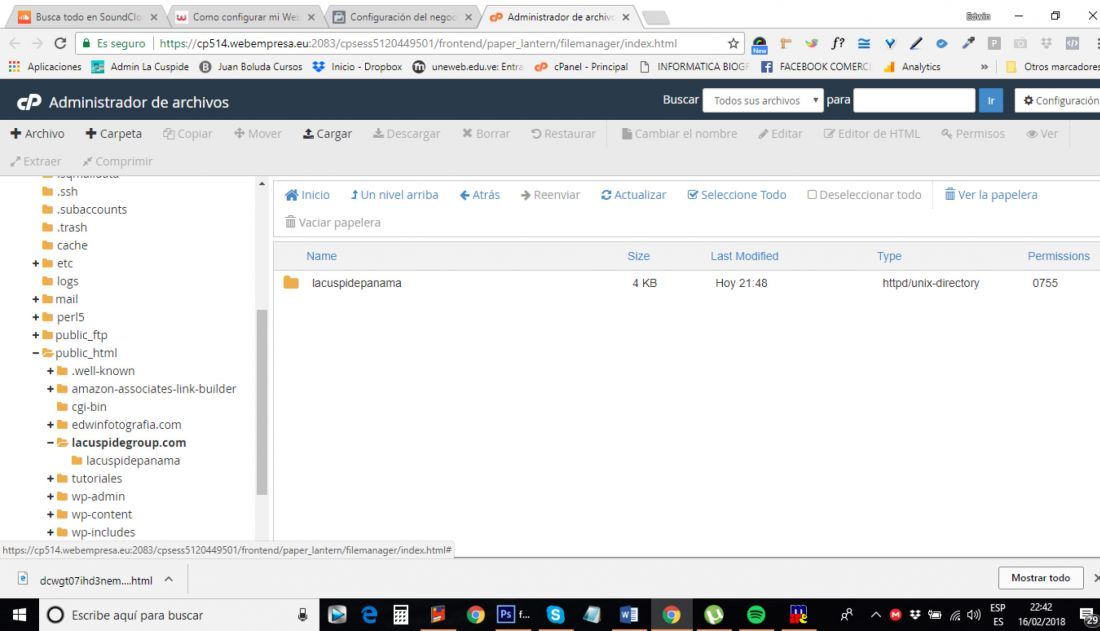Go to Inicio home directory
The width and height of the screenshot is (1100, 631).
coord(307,194)
